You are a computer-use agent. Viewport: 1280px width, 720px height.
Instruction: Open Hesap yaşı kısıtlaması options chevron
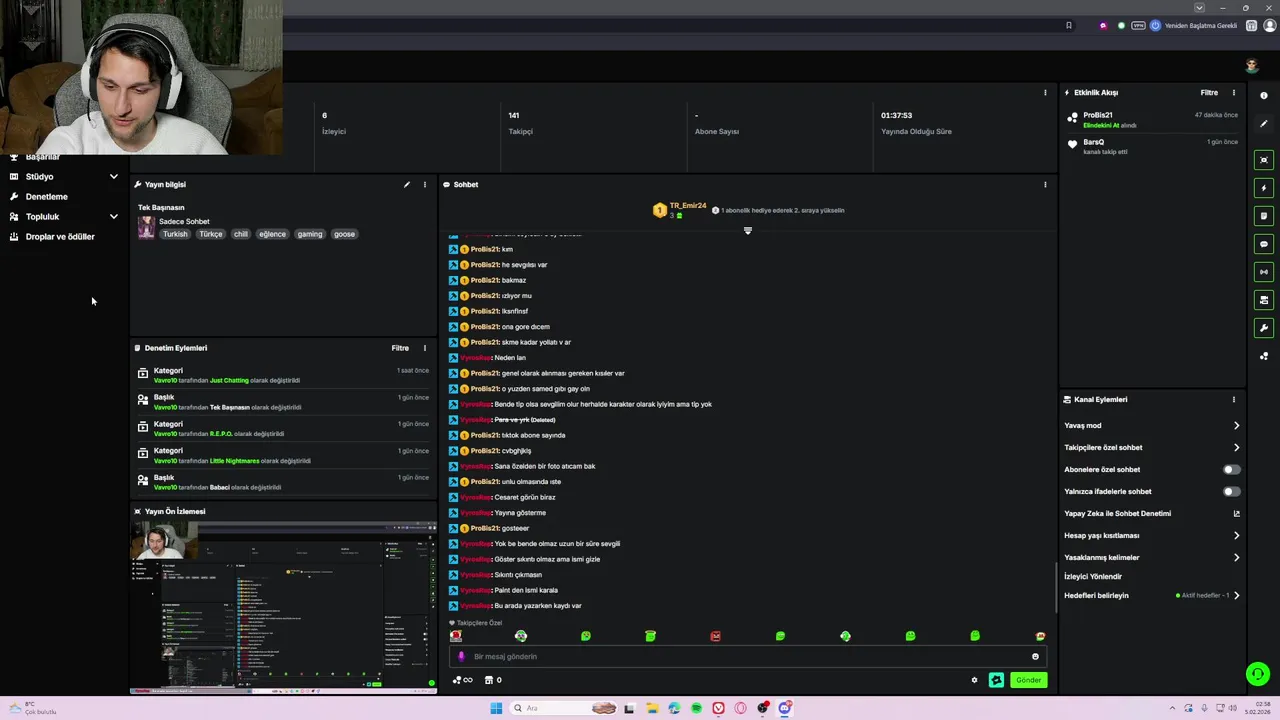(1236, 535)
